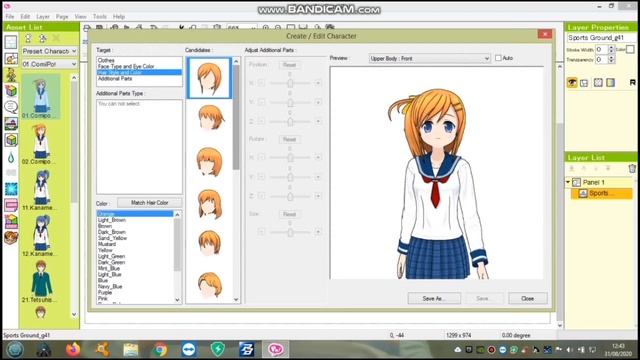Click the dotted frame icon in Layer Properties
This screenshot has height=360, width=640.
598,82
